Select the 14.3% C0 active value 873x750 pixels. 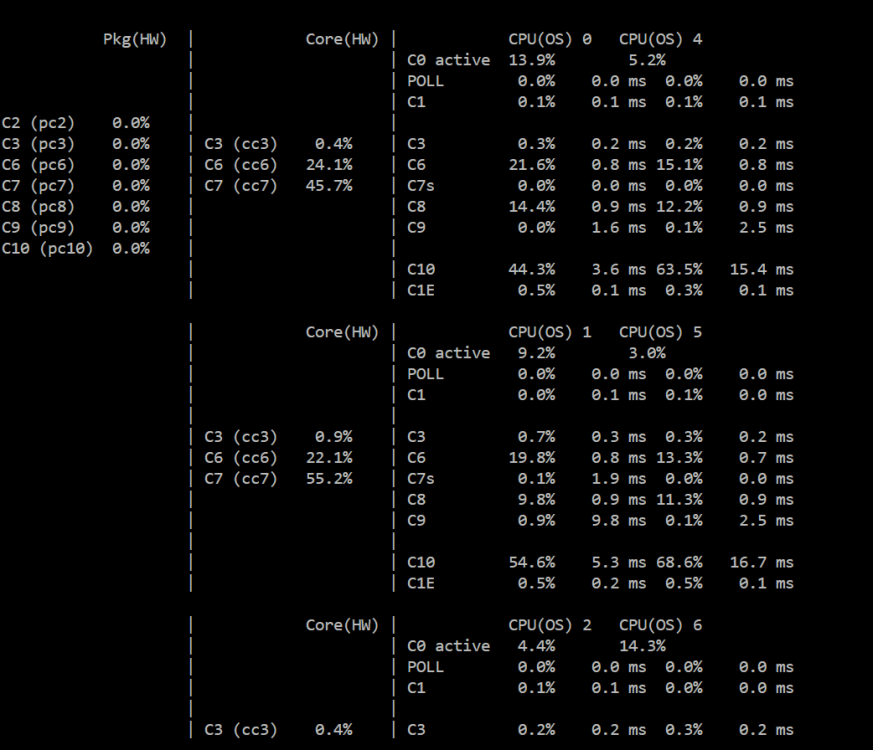pyautogui.click(x=643, y=646)
